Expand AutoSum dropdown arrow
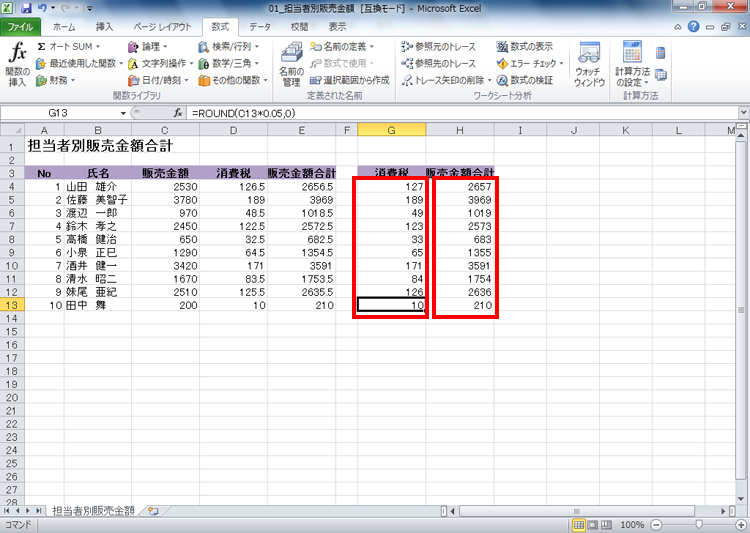The width and height of the screenshot is (750, 533). (x=98, y=47)
